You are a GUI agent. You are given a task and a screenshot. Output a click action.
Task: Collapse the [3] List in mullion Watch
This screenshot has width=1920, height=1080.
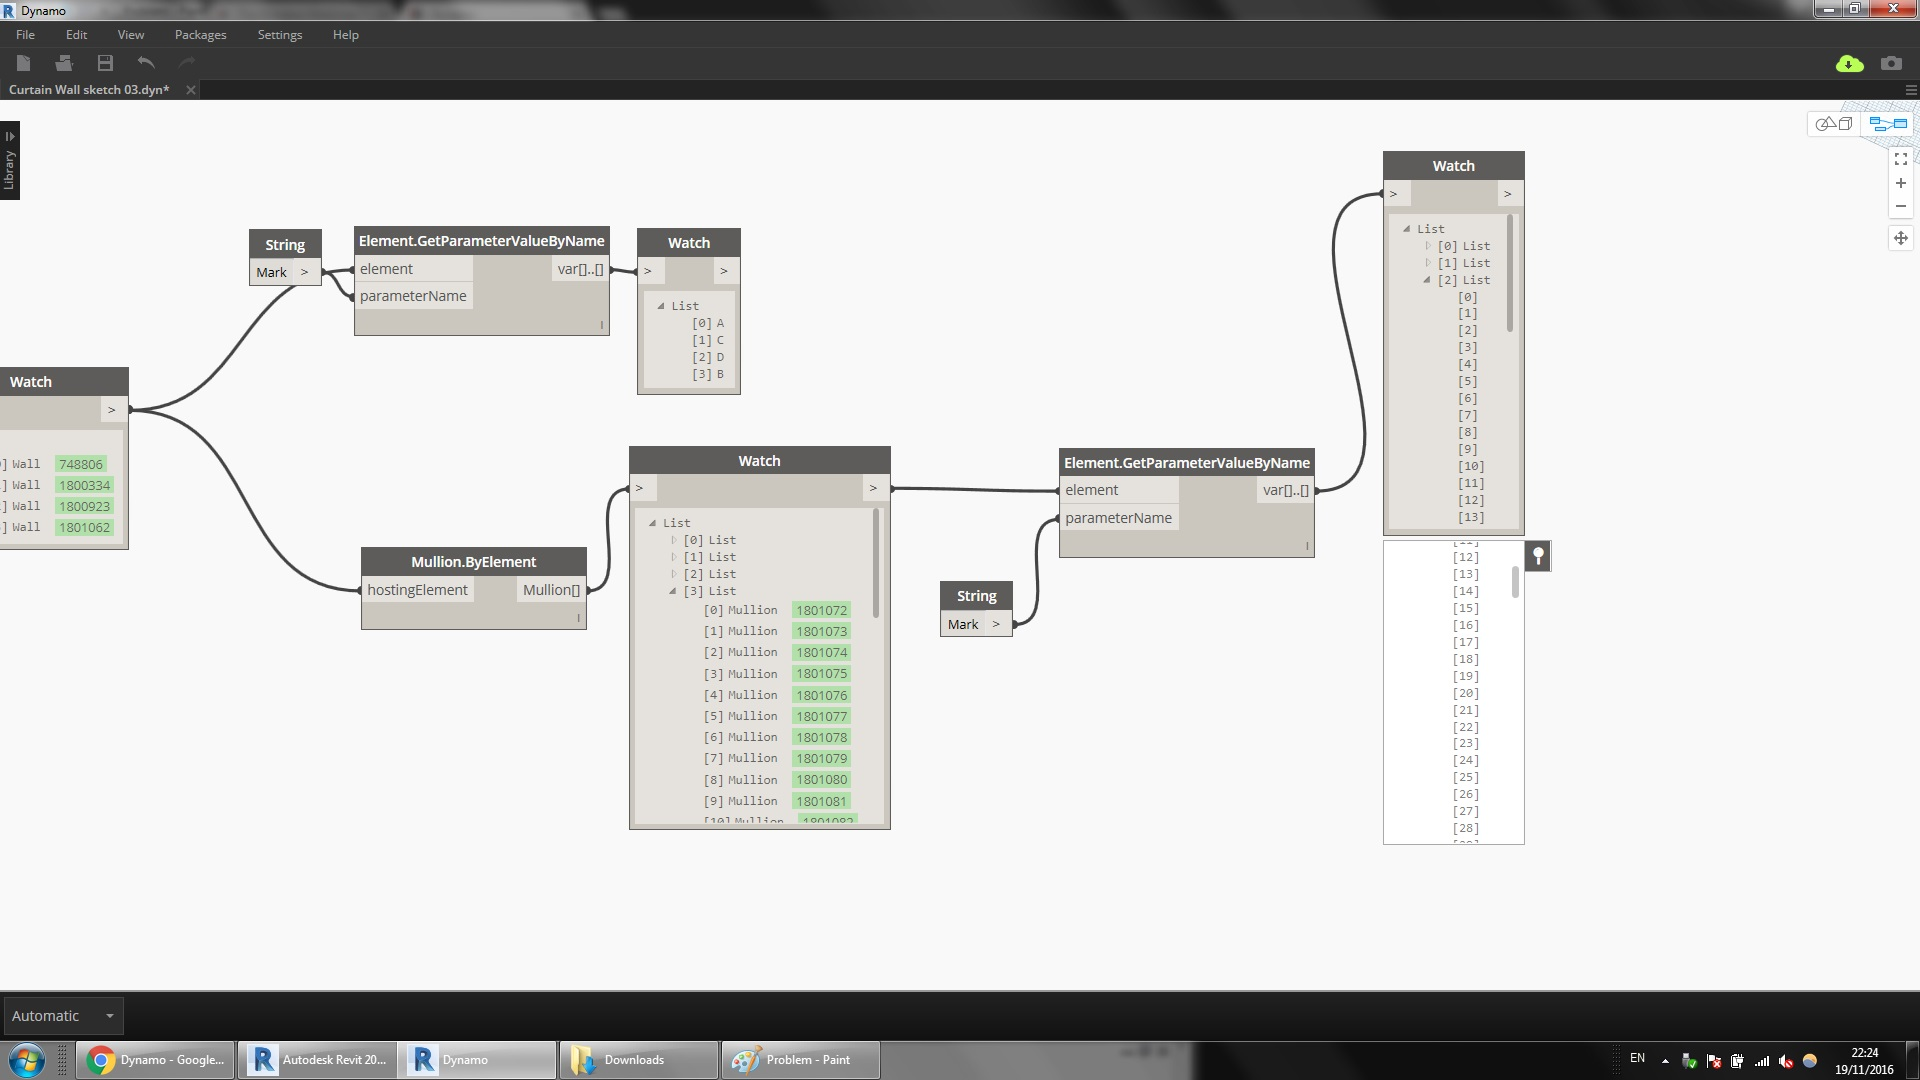(x=673, y=591)
